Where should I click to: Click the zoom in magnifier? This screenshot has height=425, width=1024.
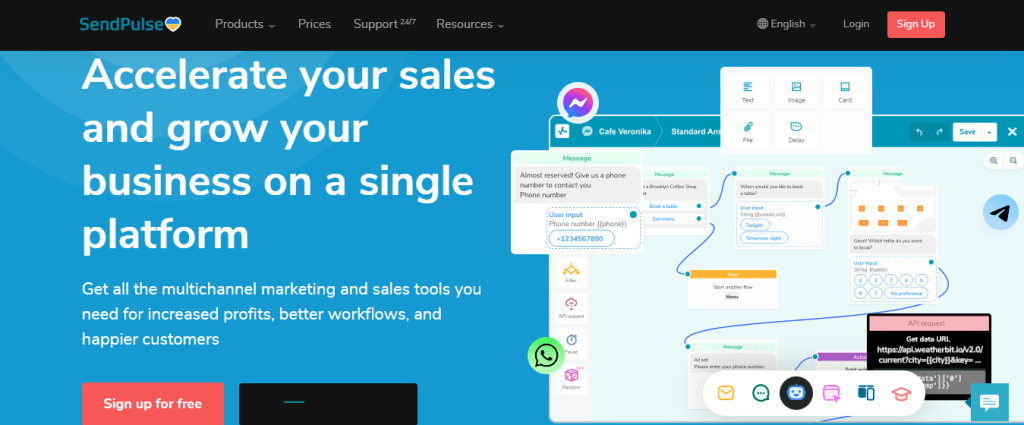(993, 161)
